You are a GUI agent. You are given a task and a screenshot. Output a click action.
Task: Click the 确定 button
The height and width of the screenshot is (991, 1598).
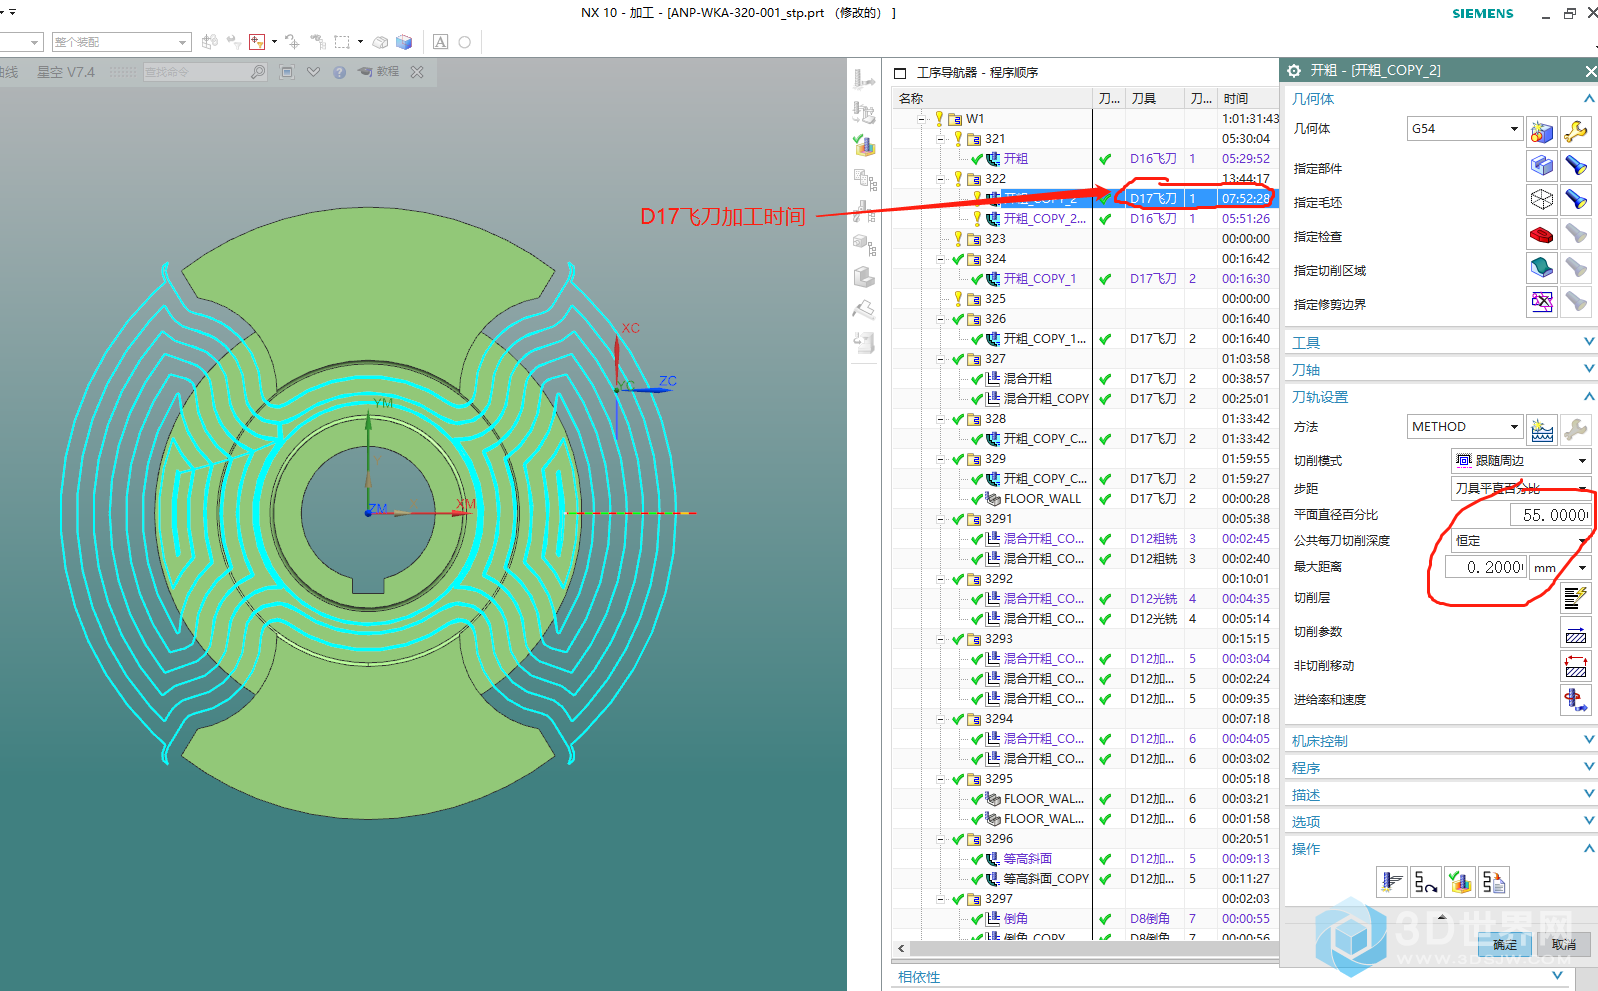coord(1505,944)
